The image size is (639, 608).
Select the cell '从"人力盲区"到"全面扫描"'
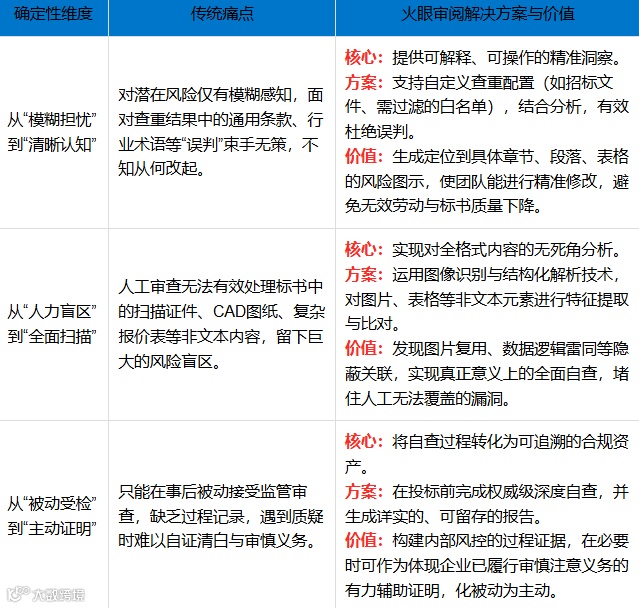52,324
